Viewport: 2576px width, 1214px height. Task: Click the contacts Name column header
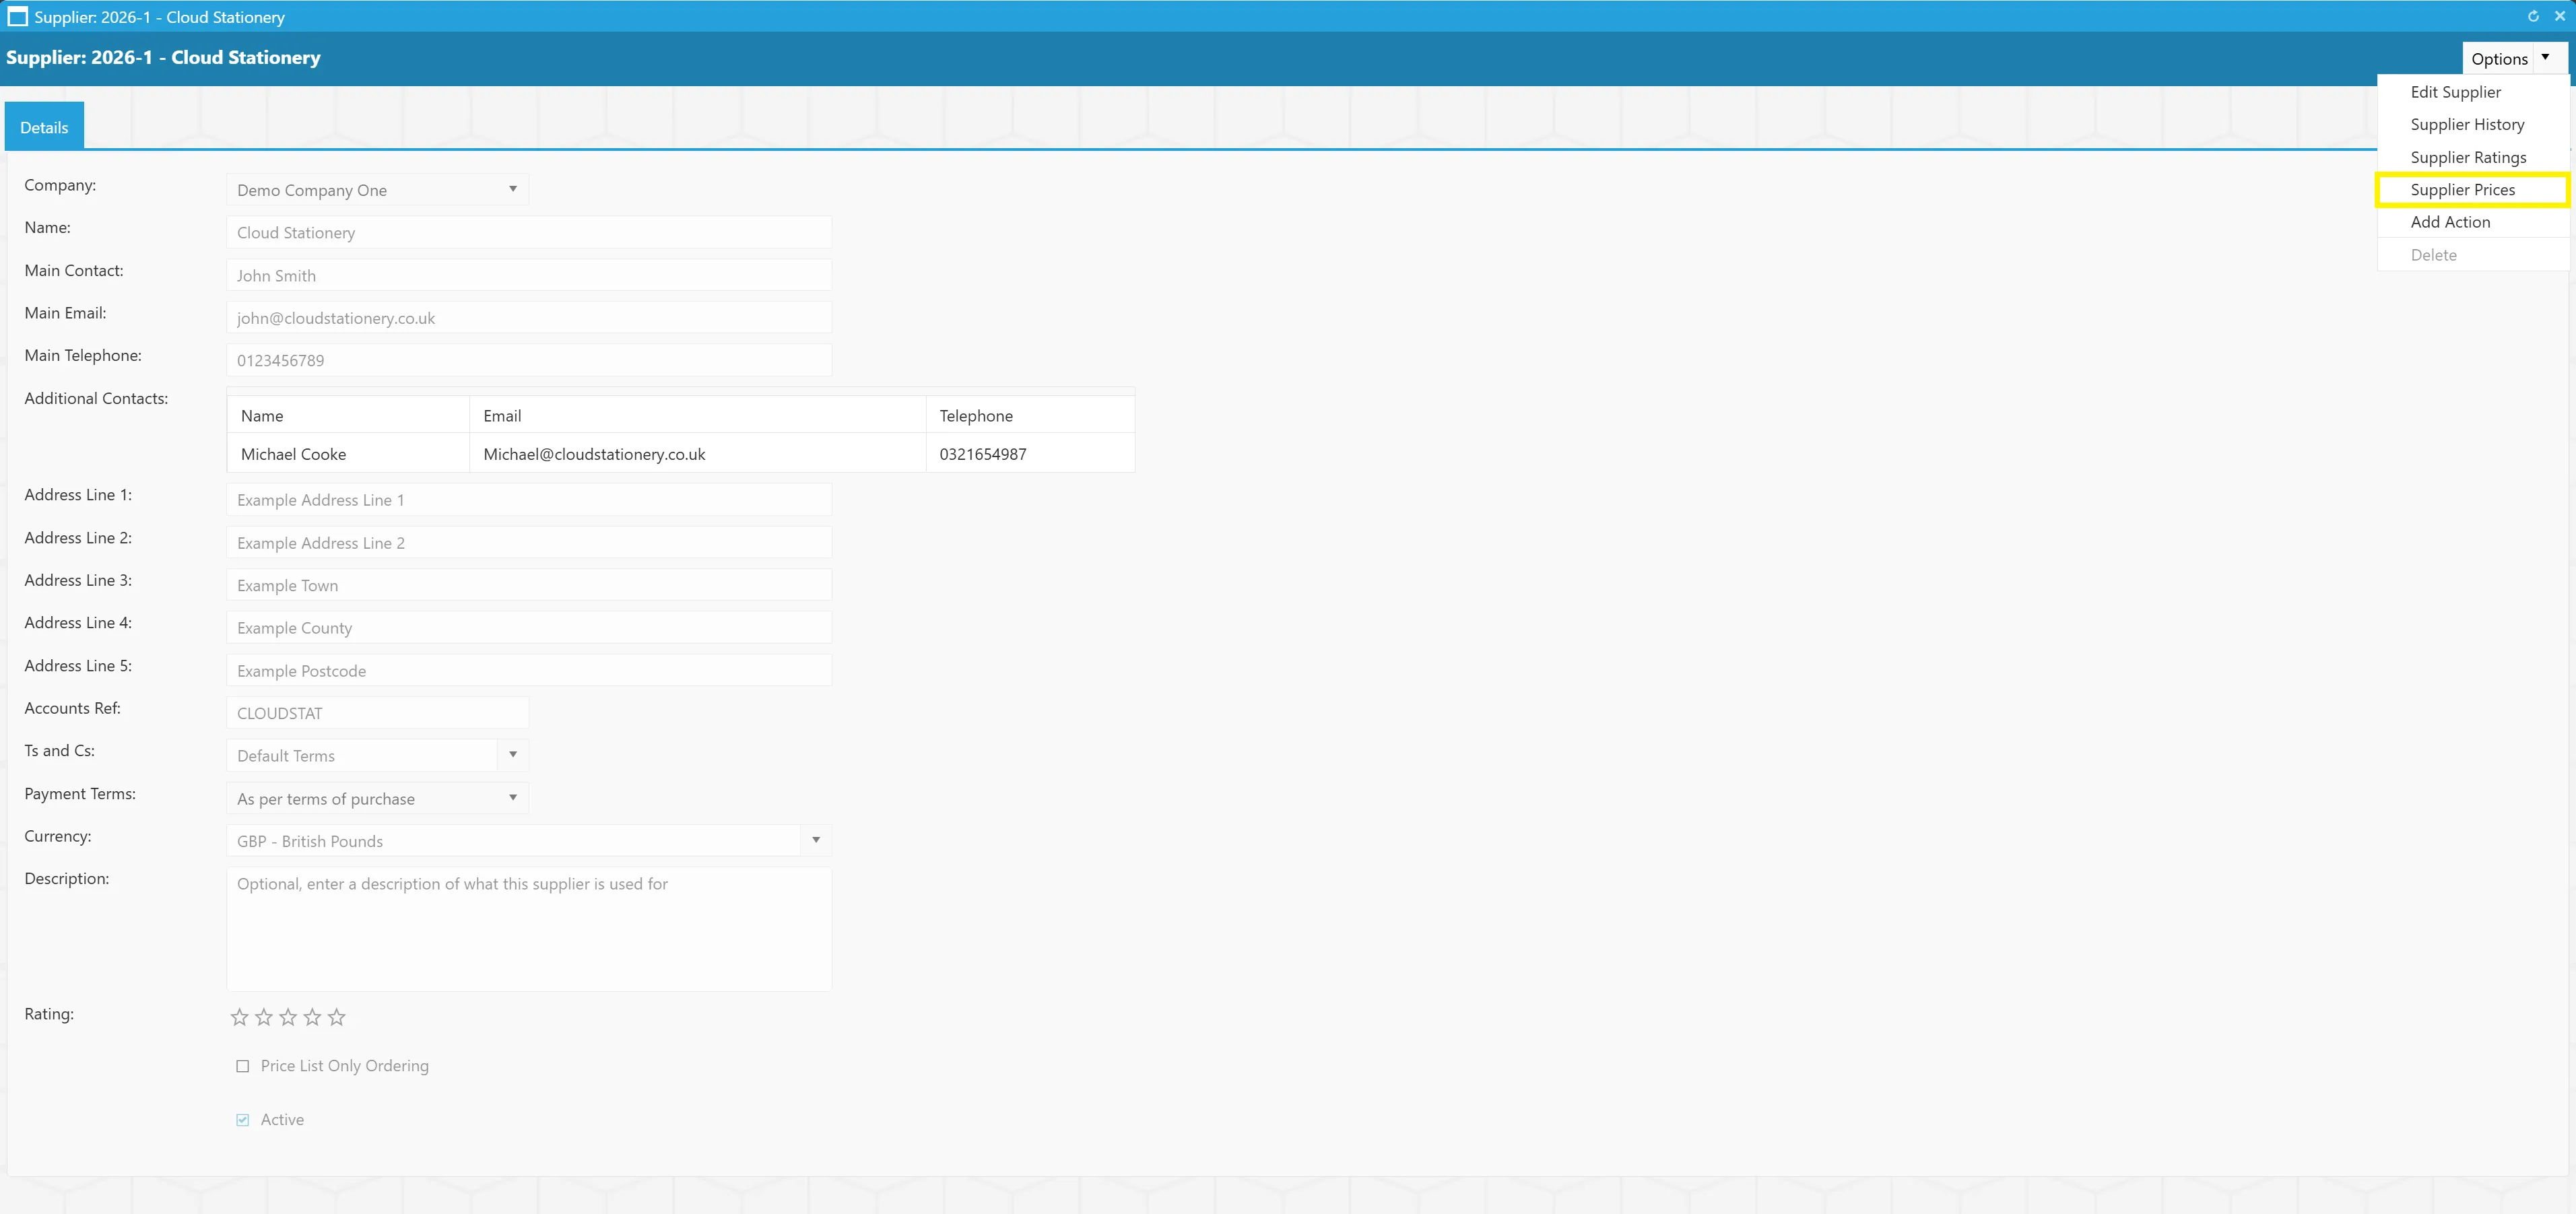pyautogui.click(x=348, y=415)
